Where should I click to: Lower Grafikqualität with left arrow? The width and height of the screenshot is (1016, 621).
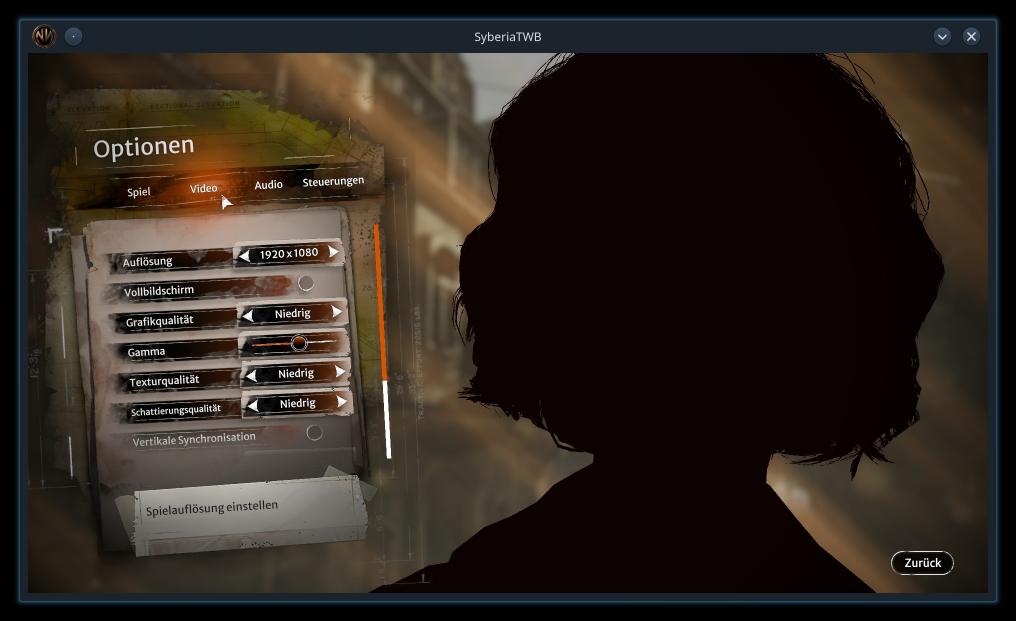coord(248,316)
